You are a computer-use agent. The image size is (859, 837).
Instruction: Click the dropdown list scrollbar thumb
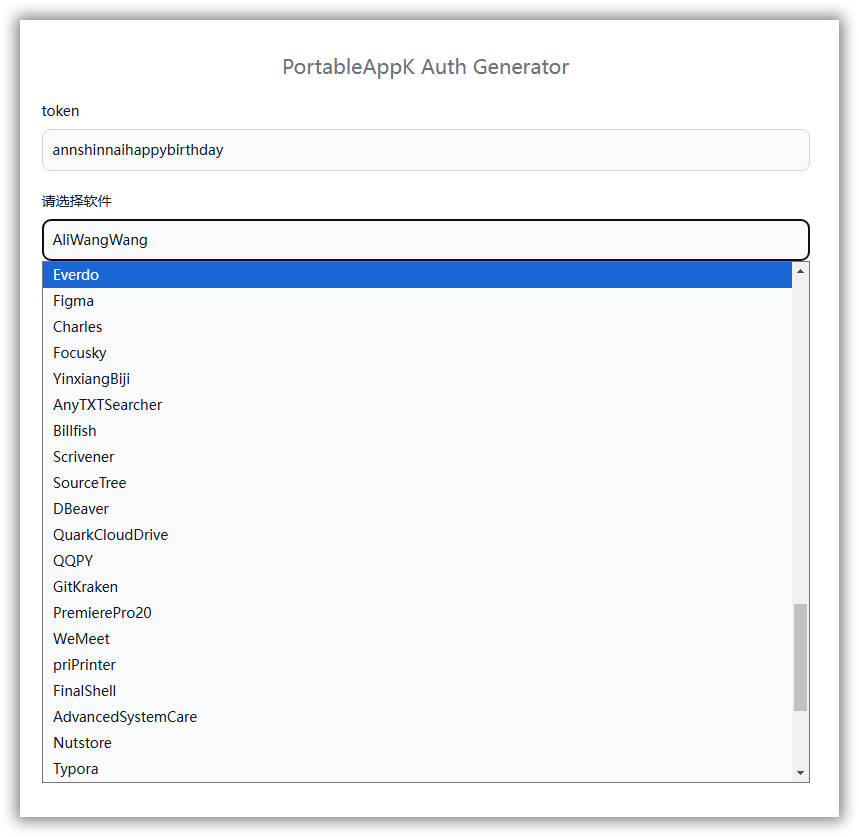click(800, 657)
